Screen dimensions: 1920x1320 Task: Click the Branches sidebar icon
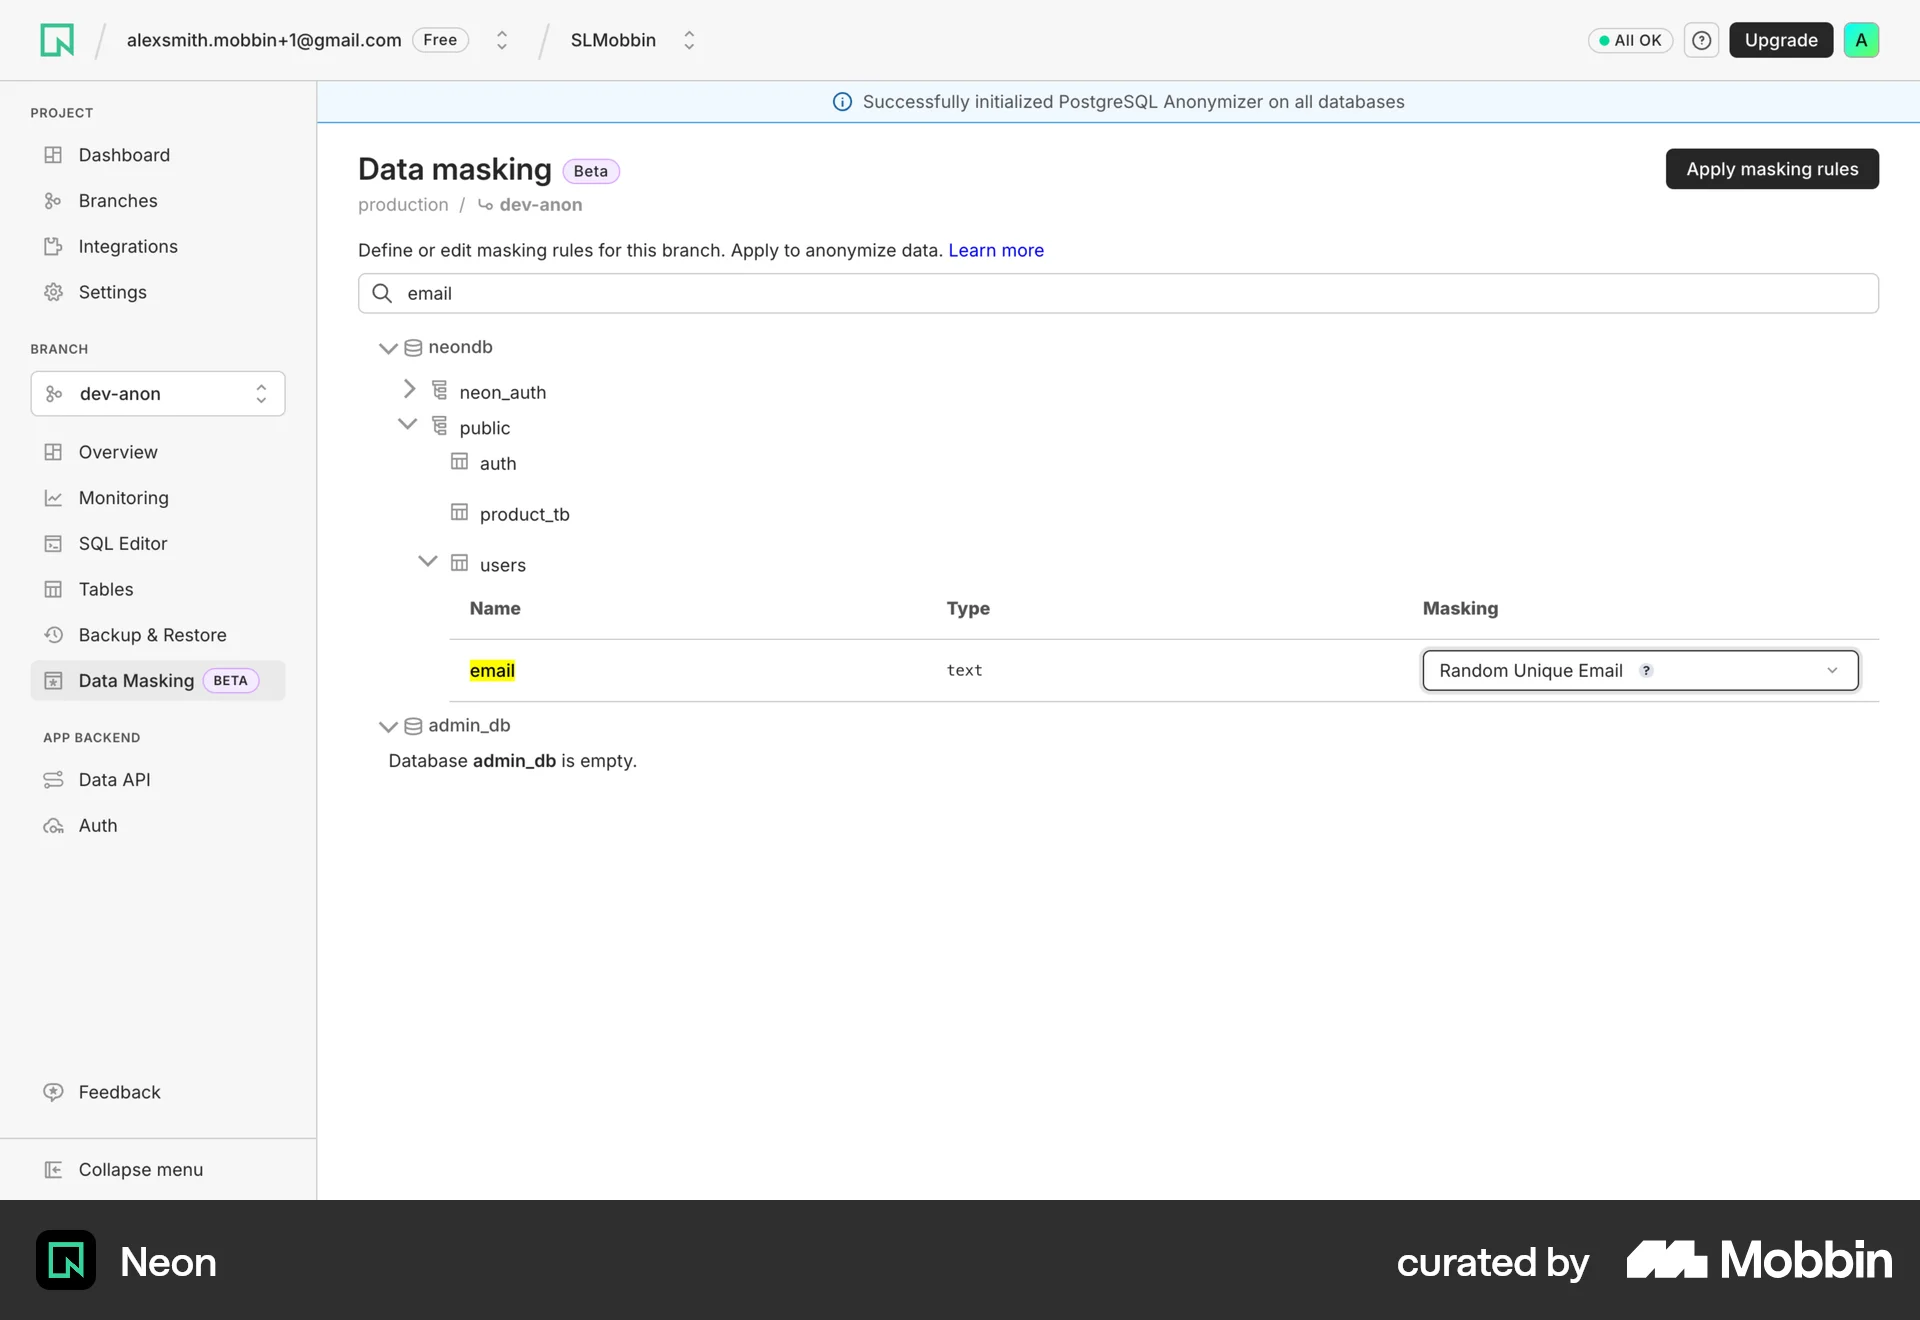(x=53, y=201)
